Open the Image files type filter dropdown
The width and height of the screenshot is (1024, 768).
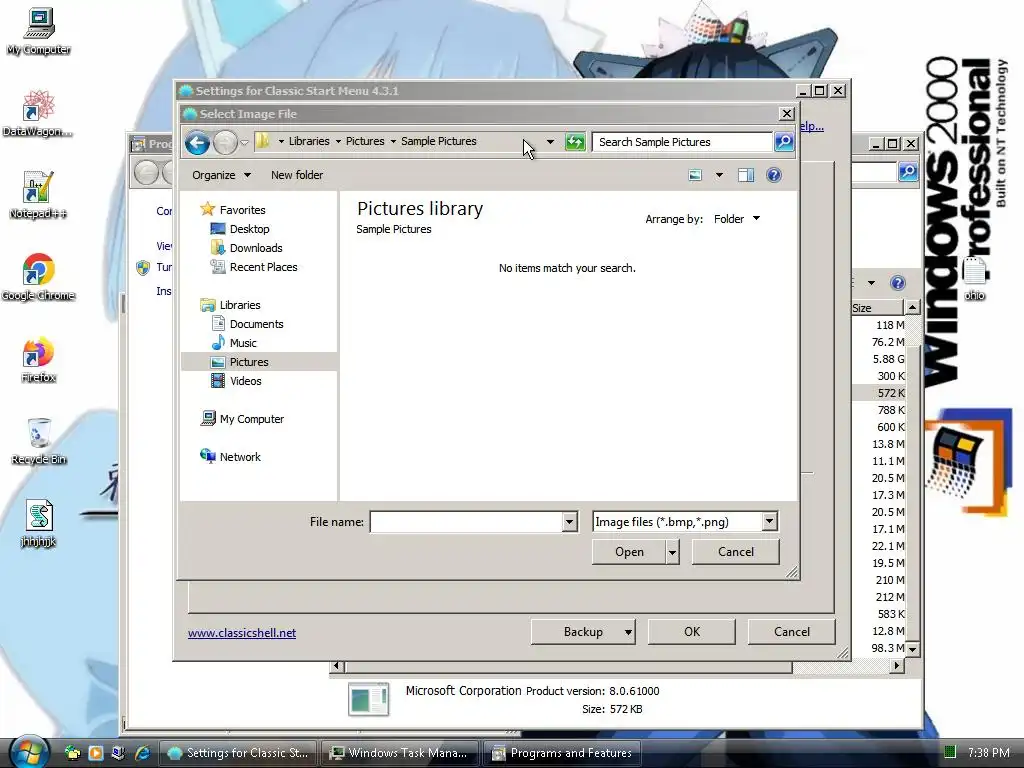685,522
